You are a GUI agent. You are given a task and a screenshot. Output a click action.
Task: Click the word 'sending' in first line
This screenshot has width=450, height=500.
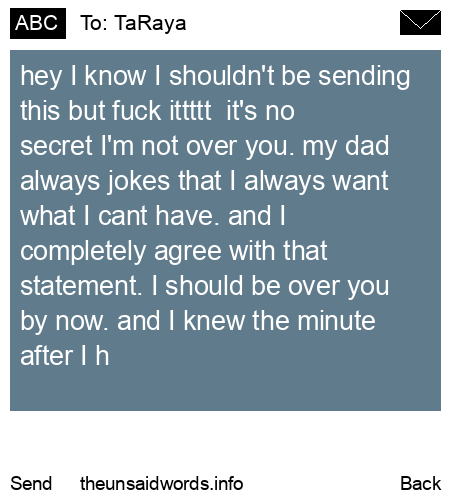click(x=364, y=76)
